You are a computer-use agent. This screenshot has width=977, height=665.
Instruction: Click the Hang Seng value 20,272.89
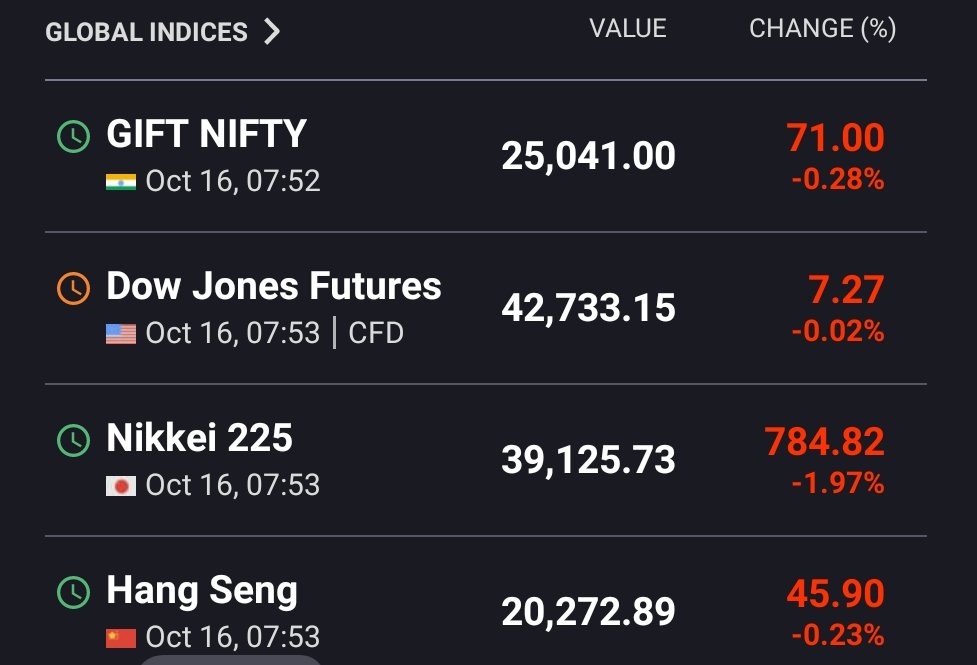click(588, 612)
